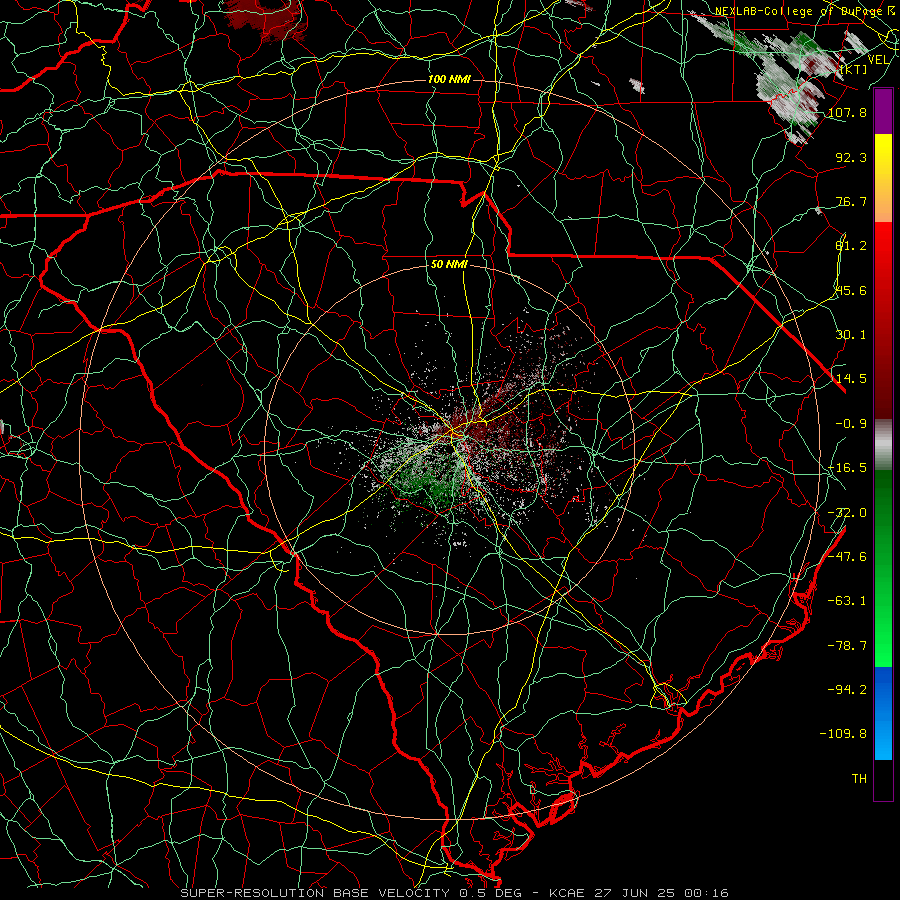The width and height of the screenshot is (900, 900).
Task: Pick the purple segment of color bar
Action: [883, 111]
